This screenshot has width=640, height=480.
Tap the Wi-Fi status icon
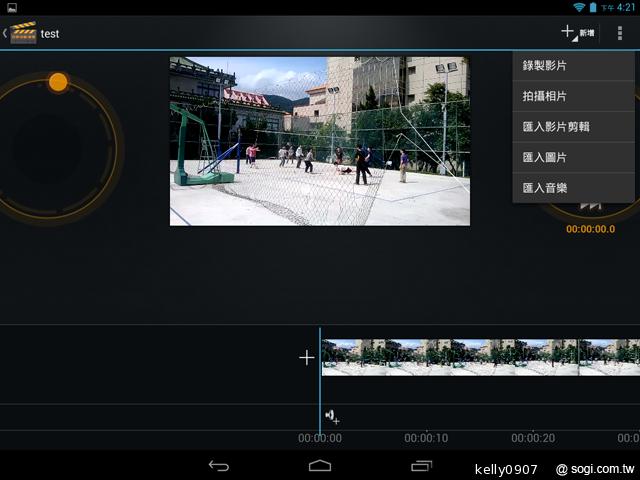[x=579, y=7]
